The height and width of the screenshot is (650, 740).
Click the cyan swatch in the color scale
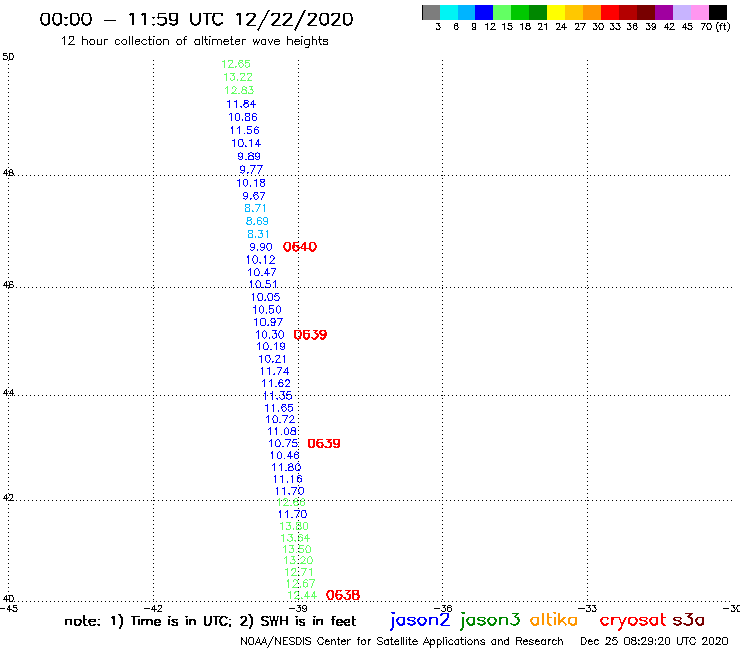pyautogui.click(x=449, y=12)
